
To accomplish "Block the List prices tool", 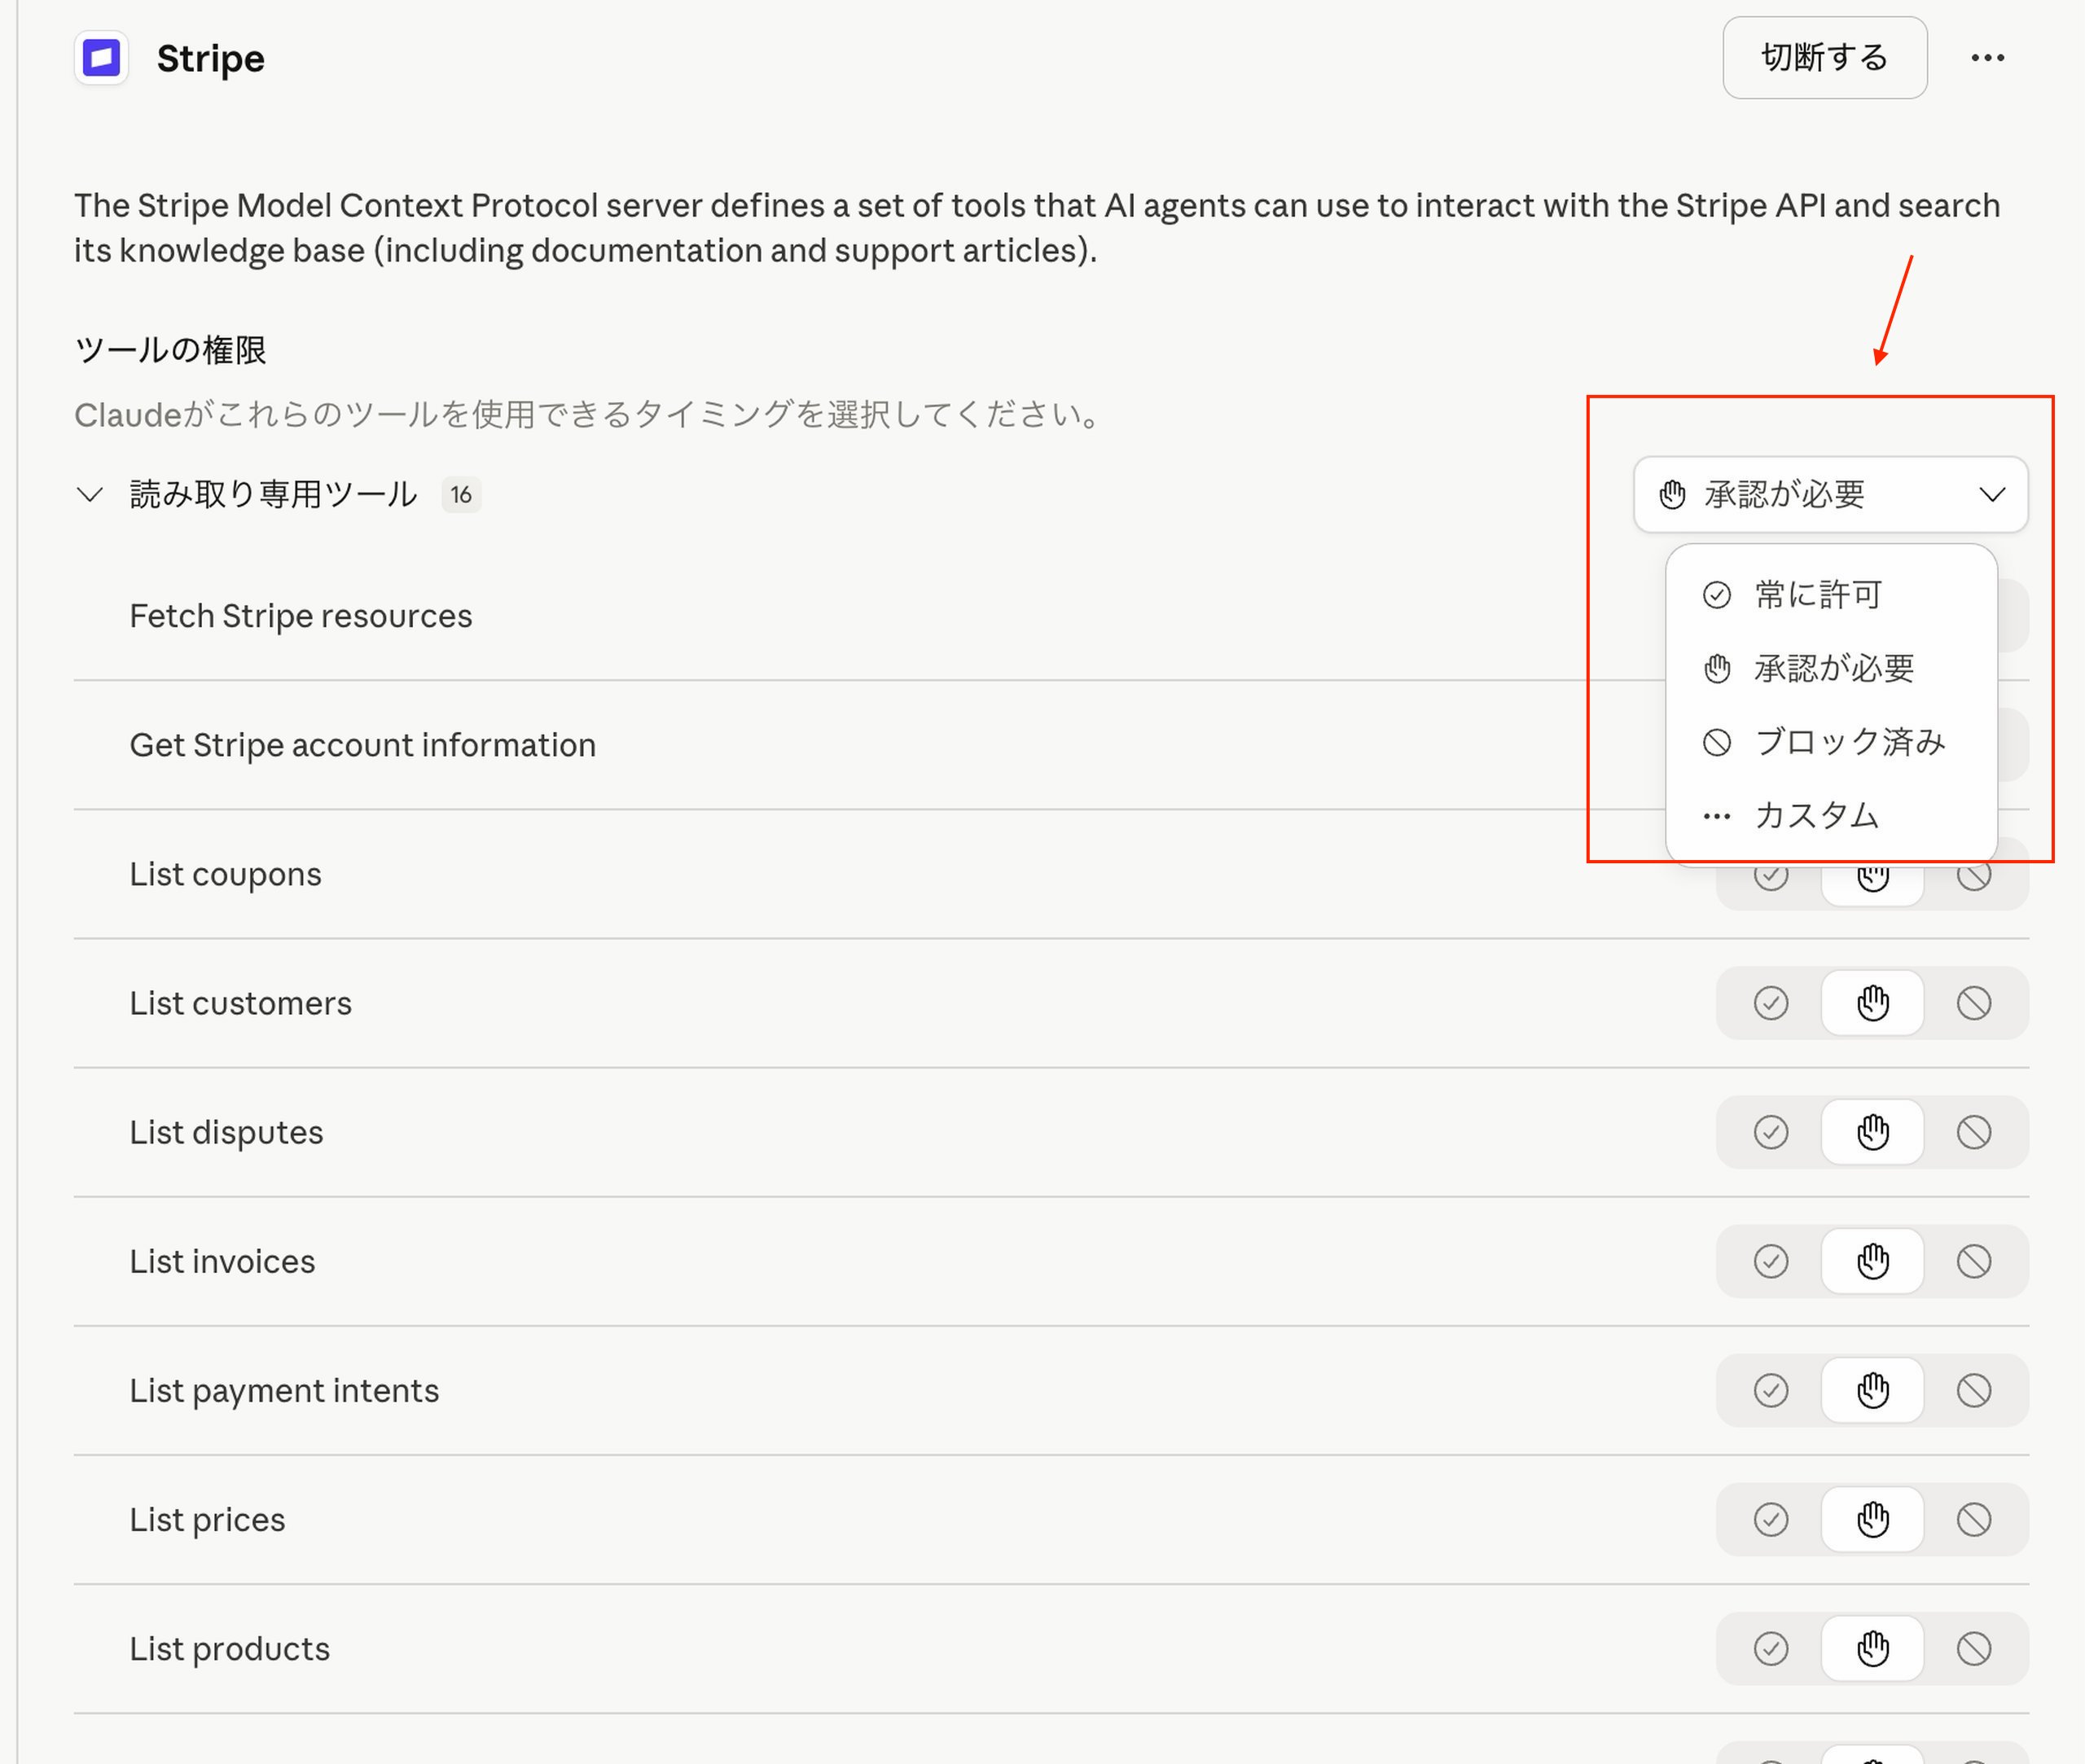I will pyautogui.click(x=1973, y=1519).
